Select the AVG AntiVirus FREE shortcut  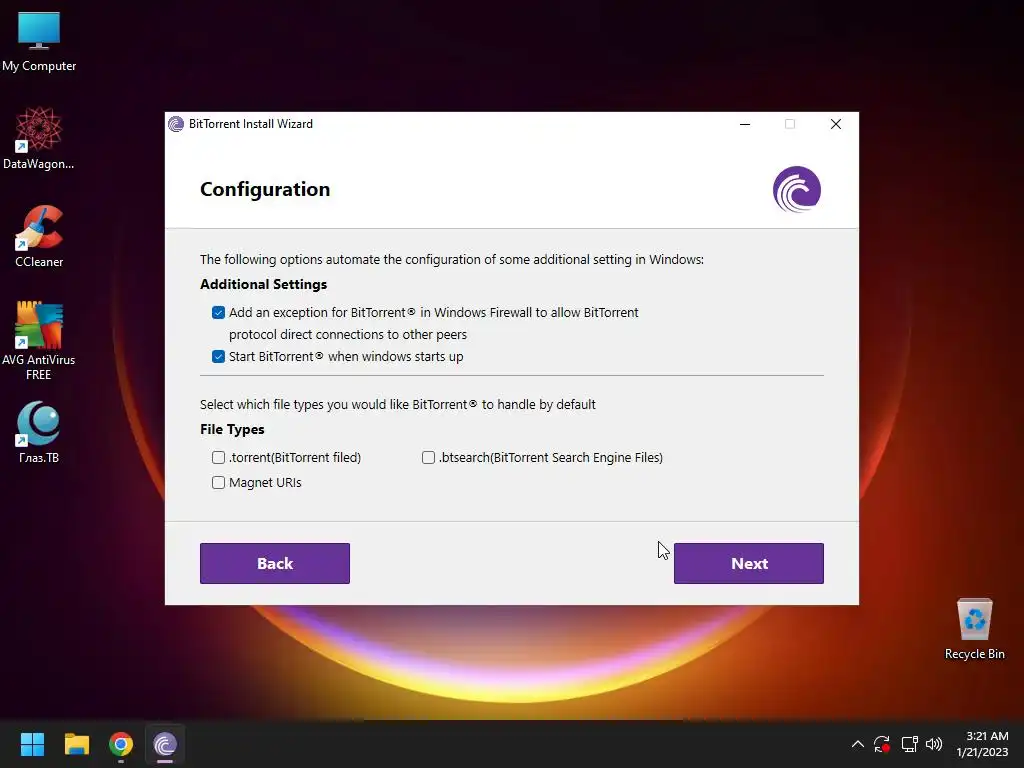click(39, 341)
